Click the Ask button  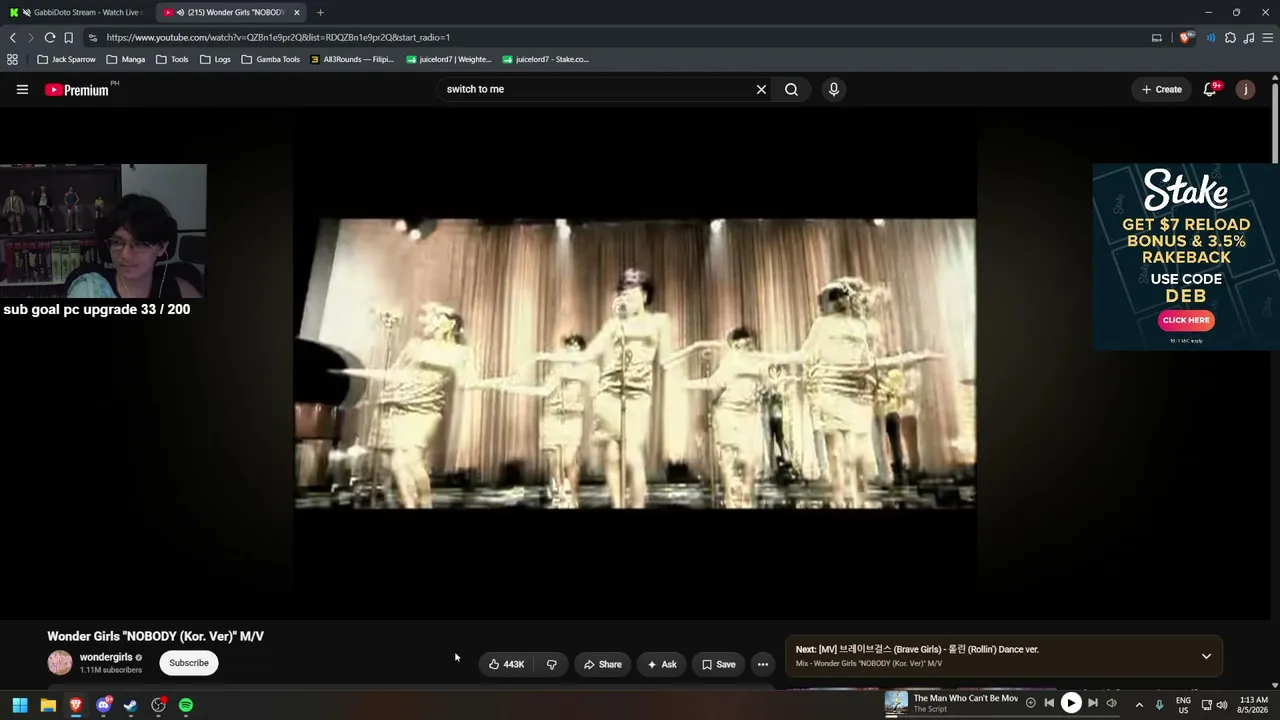point(662,664)
